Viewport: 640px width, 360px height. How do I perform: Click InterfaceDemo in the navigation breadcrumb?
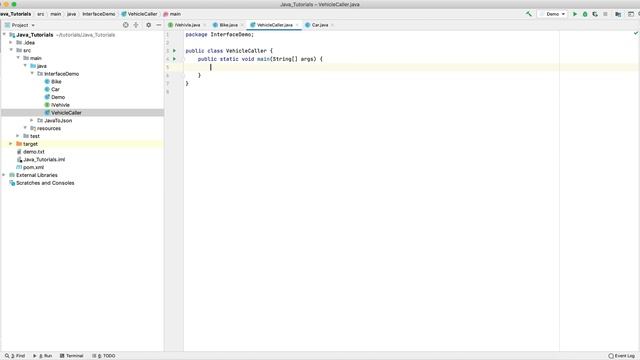[x=99, y=14]
